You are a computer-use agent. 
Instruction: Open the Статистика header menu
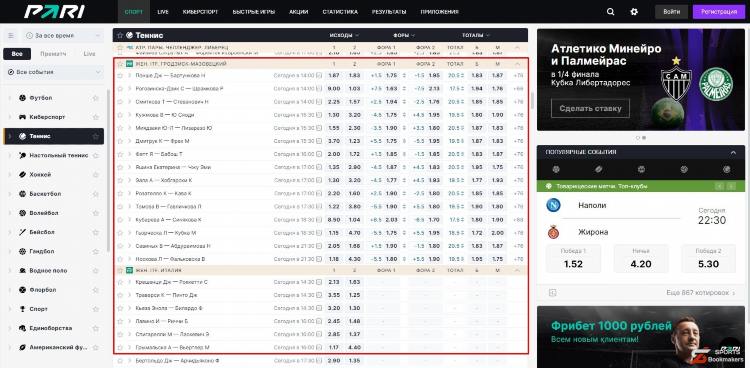[340, 12]
